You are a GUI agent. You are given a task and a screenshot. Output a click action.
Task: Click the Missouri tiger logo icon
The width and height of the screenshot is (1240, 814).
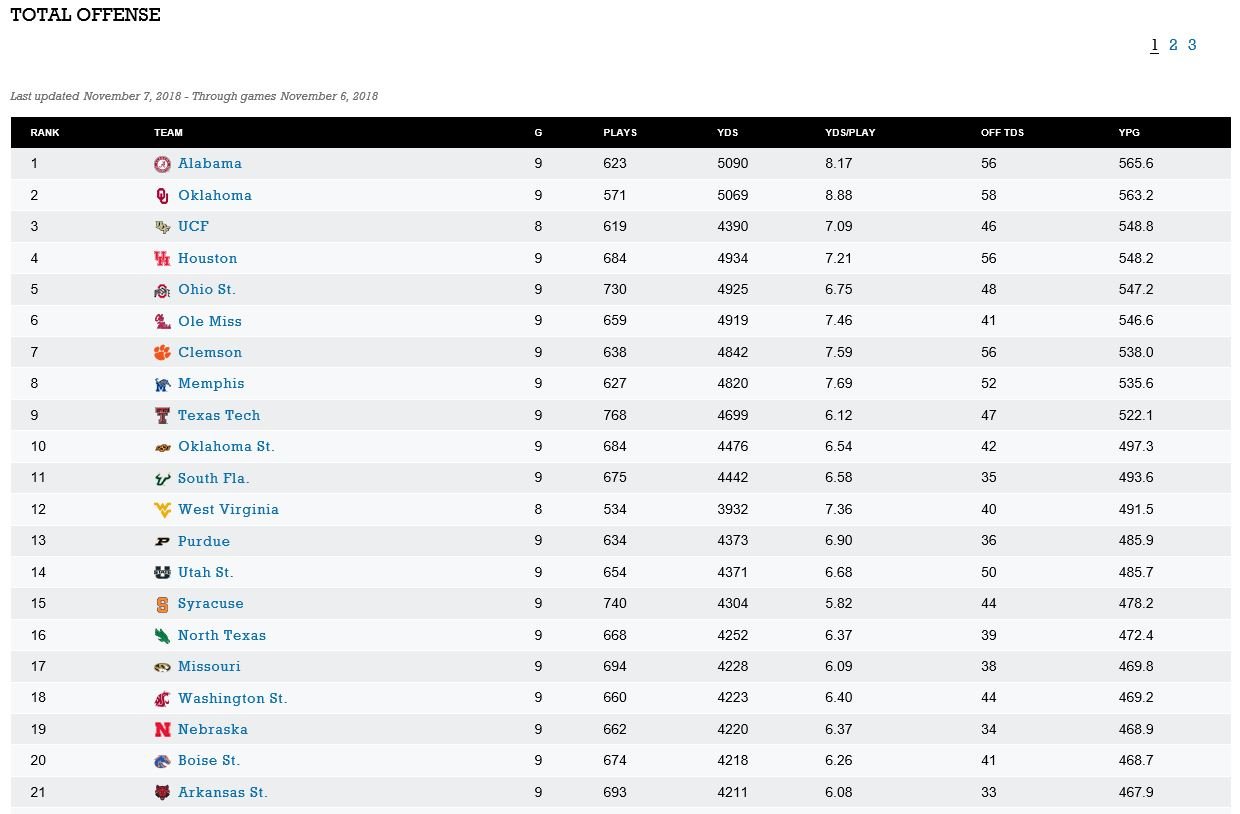[x=162, y=667]
